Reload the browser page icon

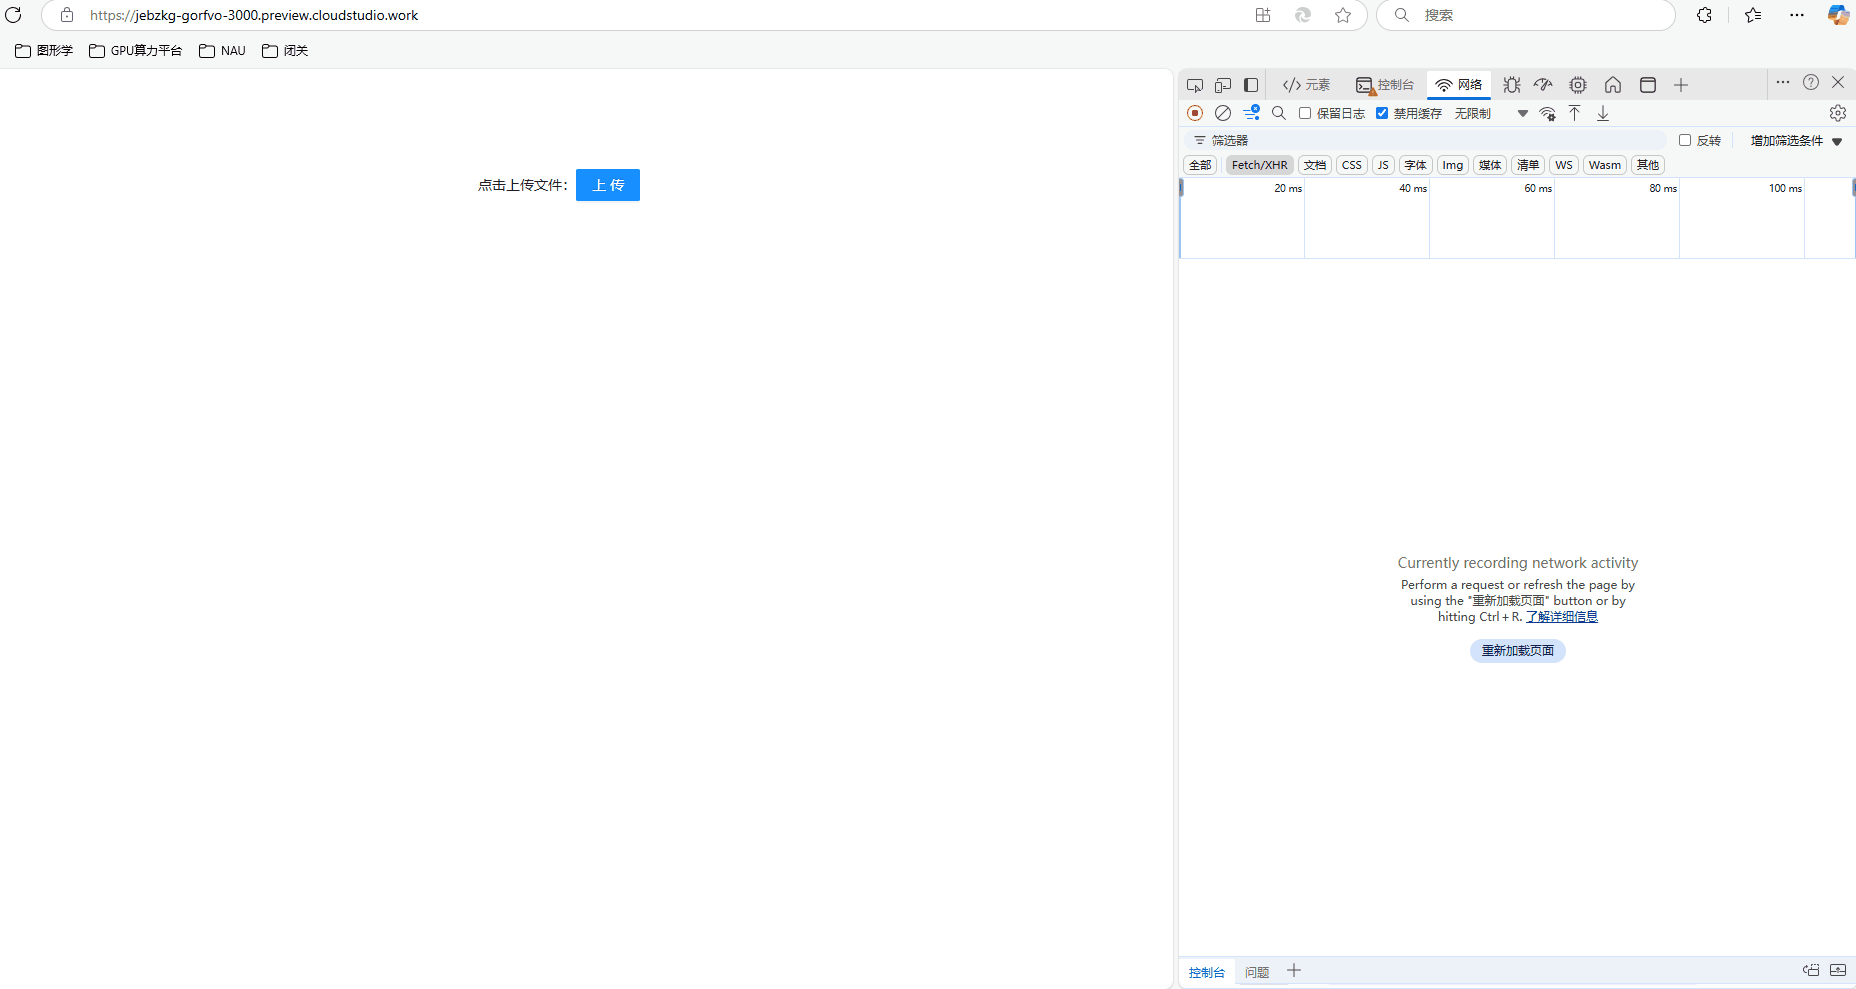coord(13,15)
